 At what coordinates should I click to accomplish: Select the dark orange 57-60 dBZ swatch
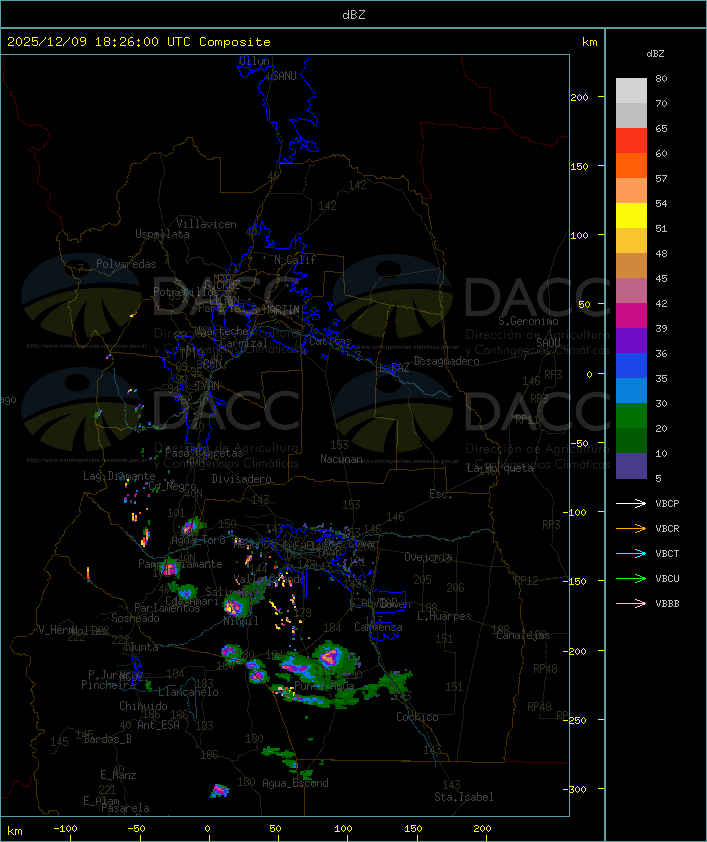631,165
